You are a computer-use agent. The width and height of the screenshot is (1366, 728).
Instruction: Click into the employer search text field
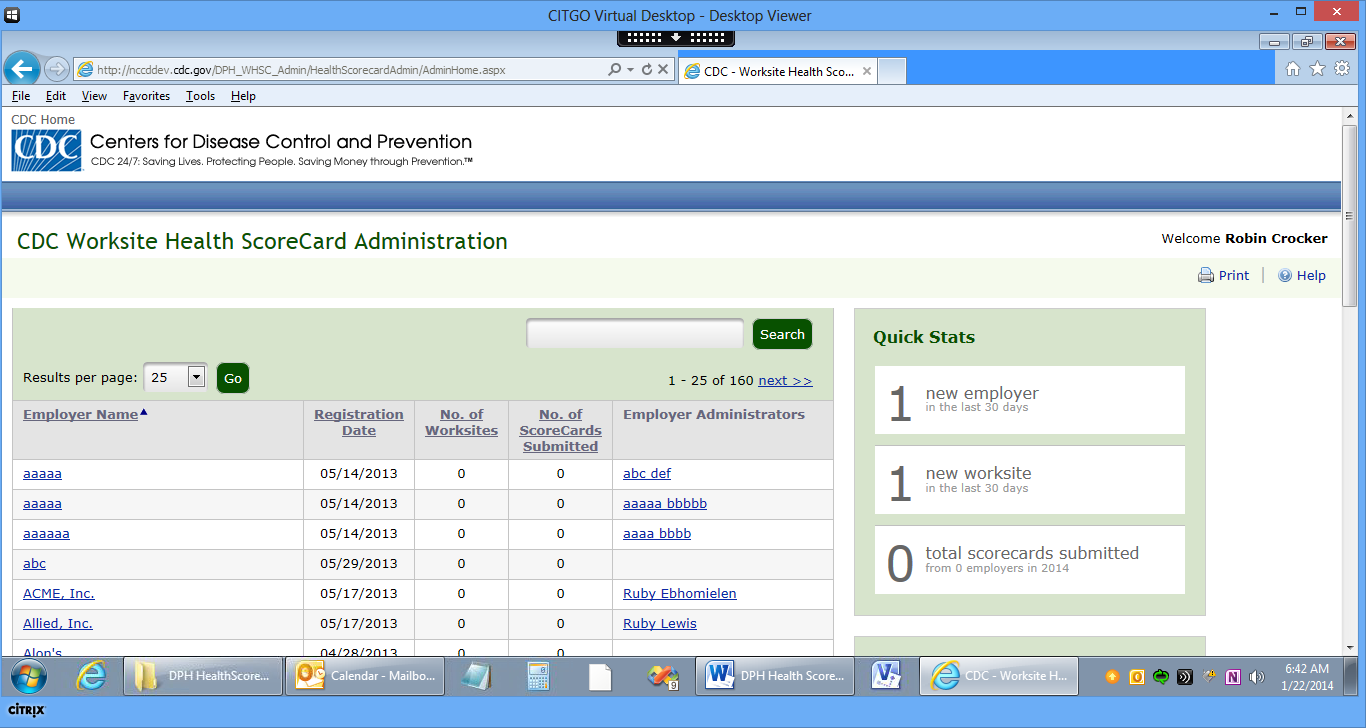click(x=635, y=335)
